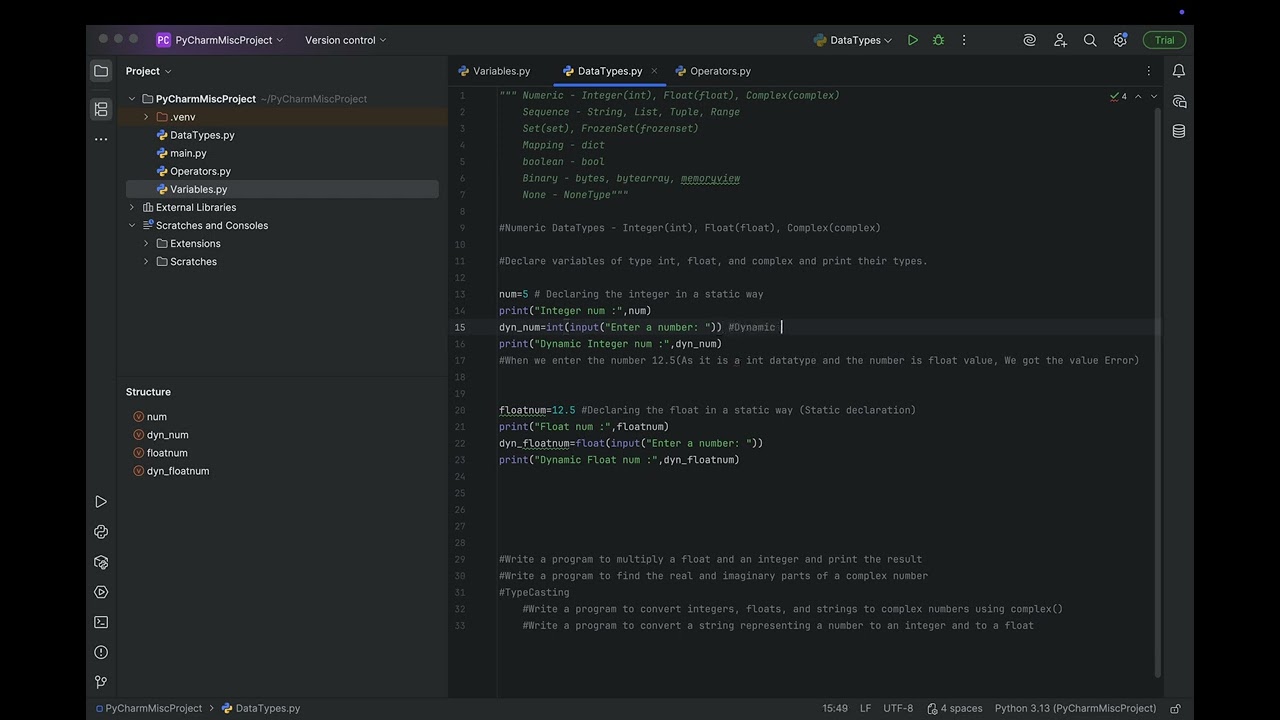Open the Problems tool window
This screenshot has height=720, width=1280.
101,652
